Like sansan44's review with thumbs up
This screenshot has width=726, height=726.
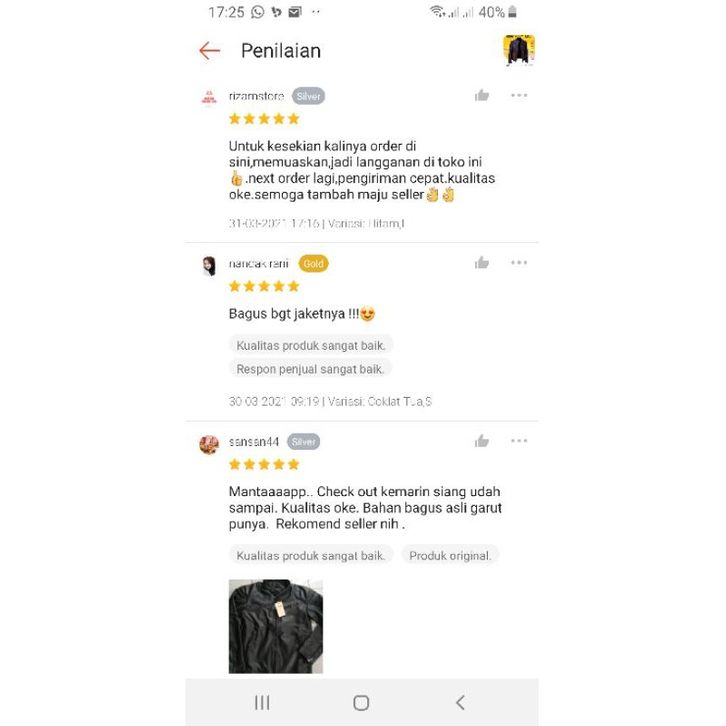[482, 441]
